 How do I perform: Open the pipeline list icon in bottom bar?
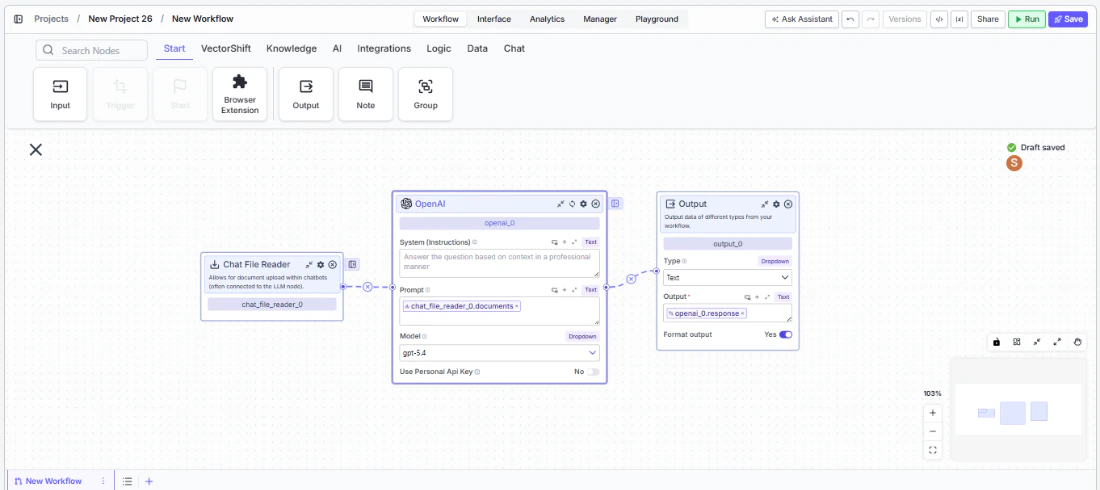pyautogui.click(x=127, y=481)
